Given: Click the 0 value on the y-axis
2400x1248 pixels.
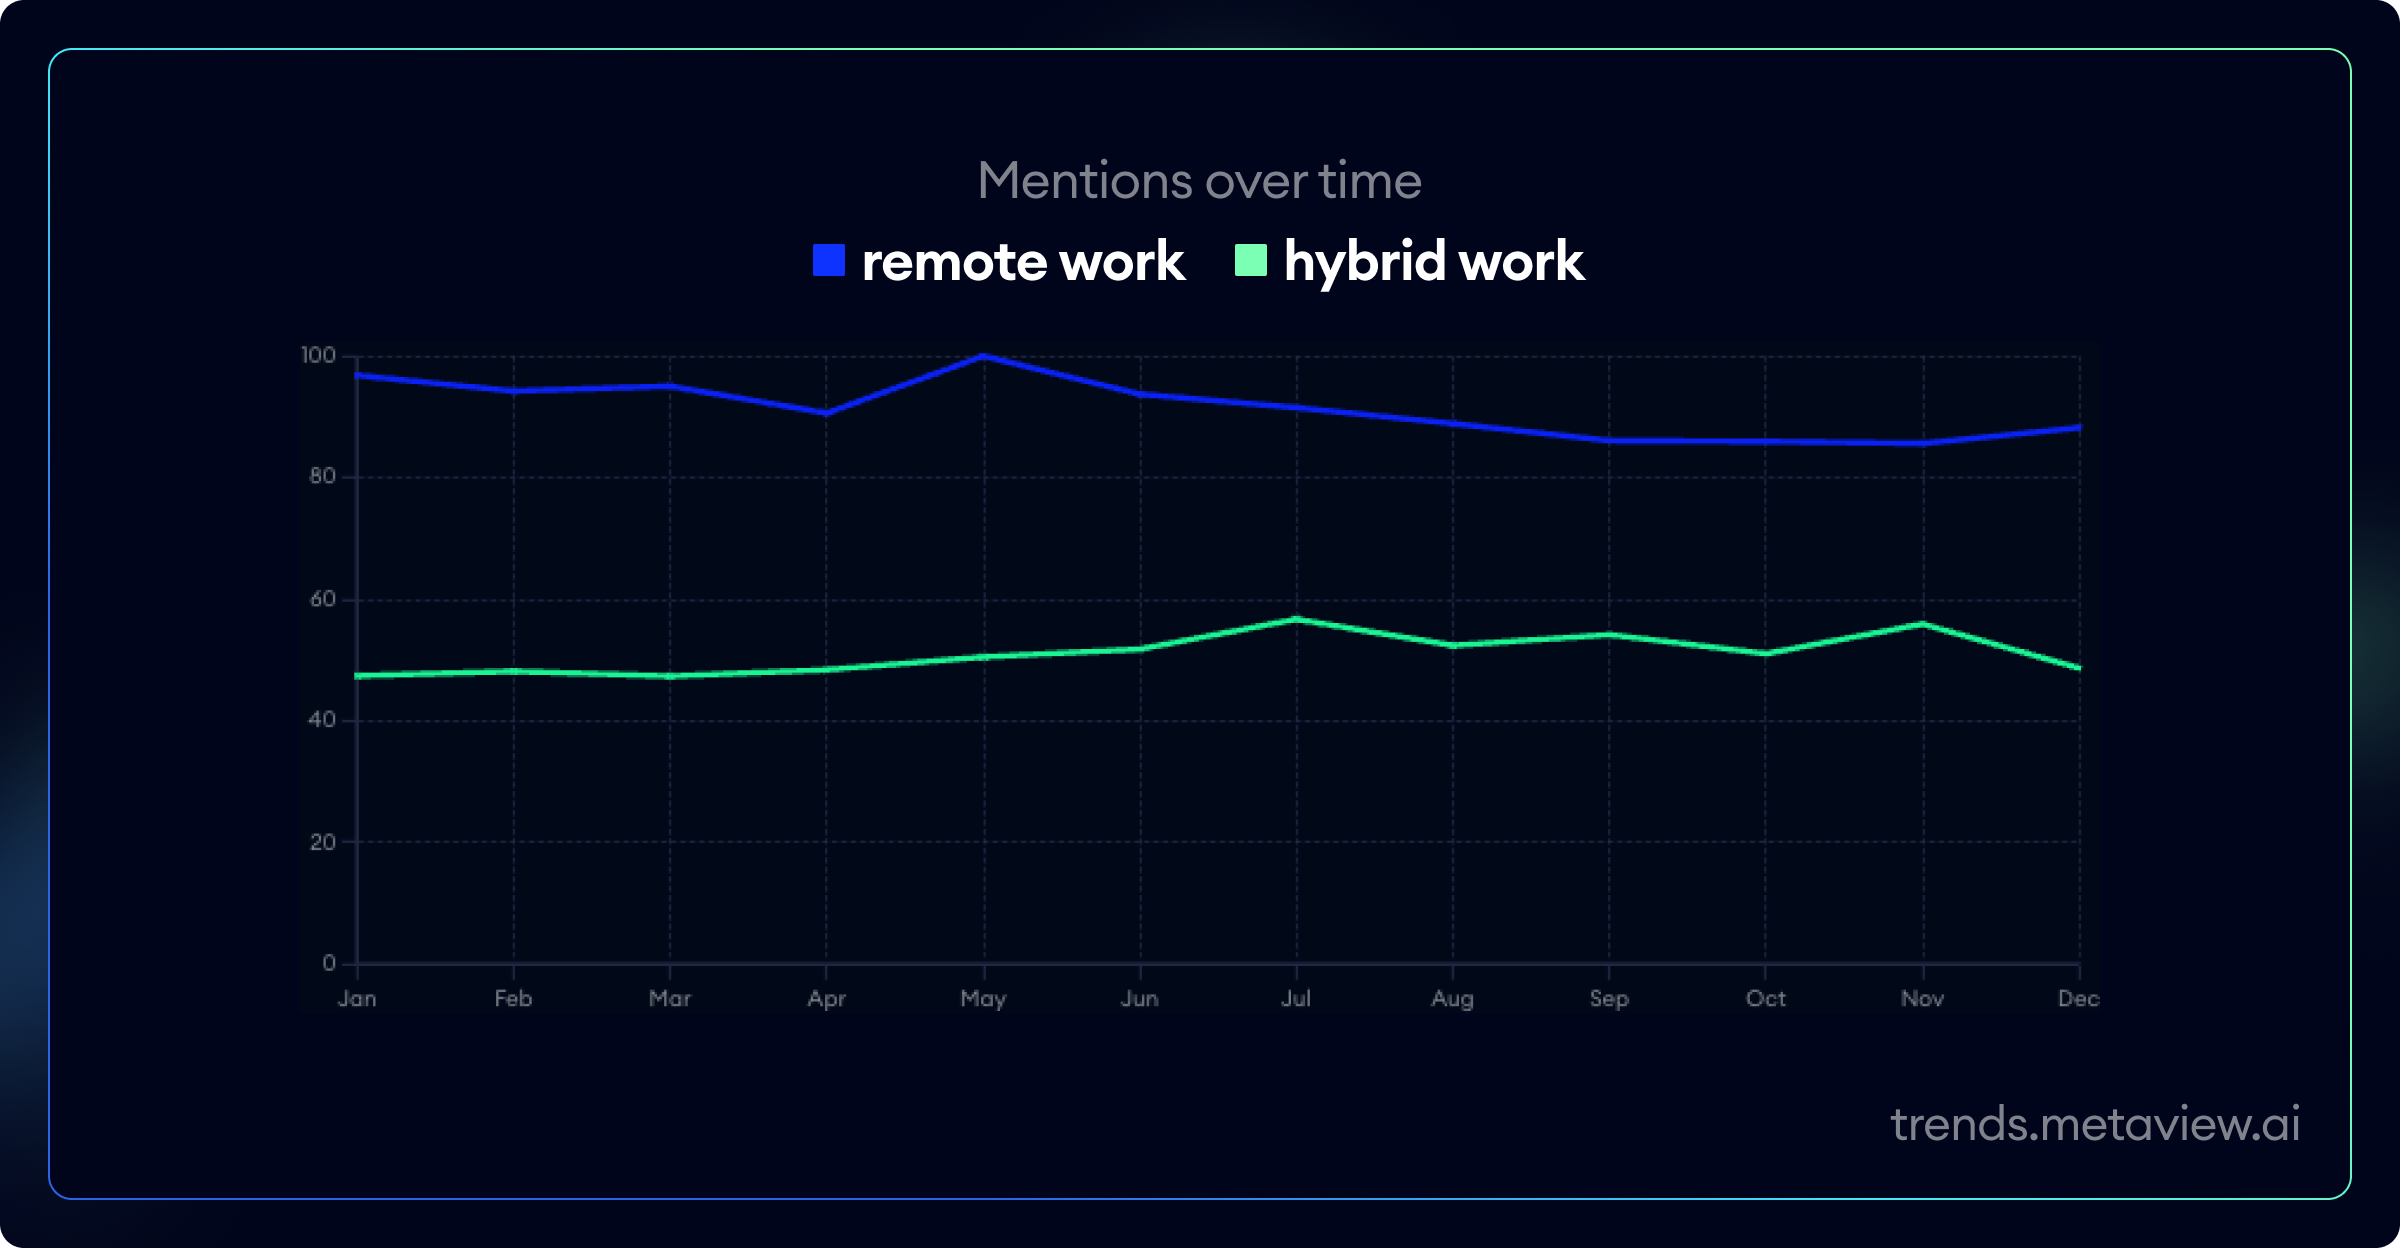Looking at the screenshot, I should point(329,963).
